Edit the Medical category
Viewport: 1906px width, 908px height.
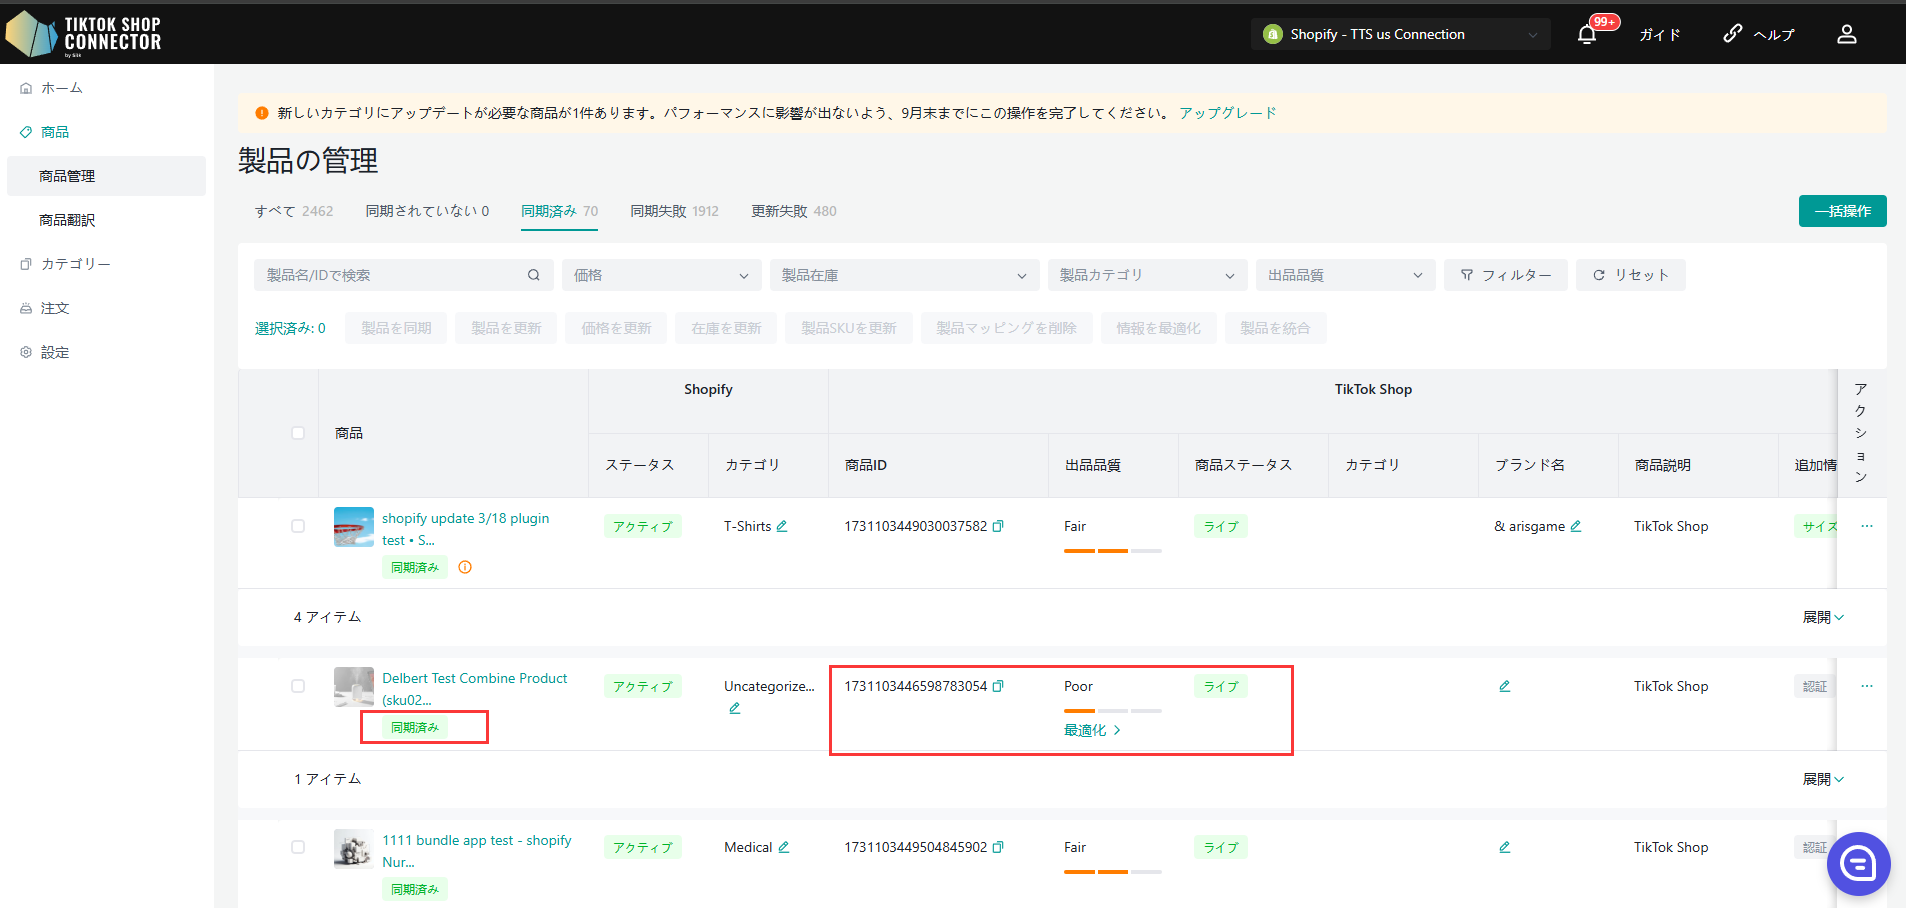pos(784,847)
